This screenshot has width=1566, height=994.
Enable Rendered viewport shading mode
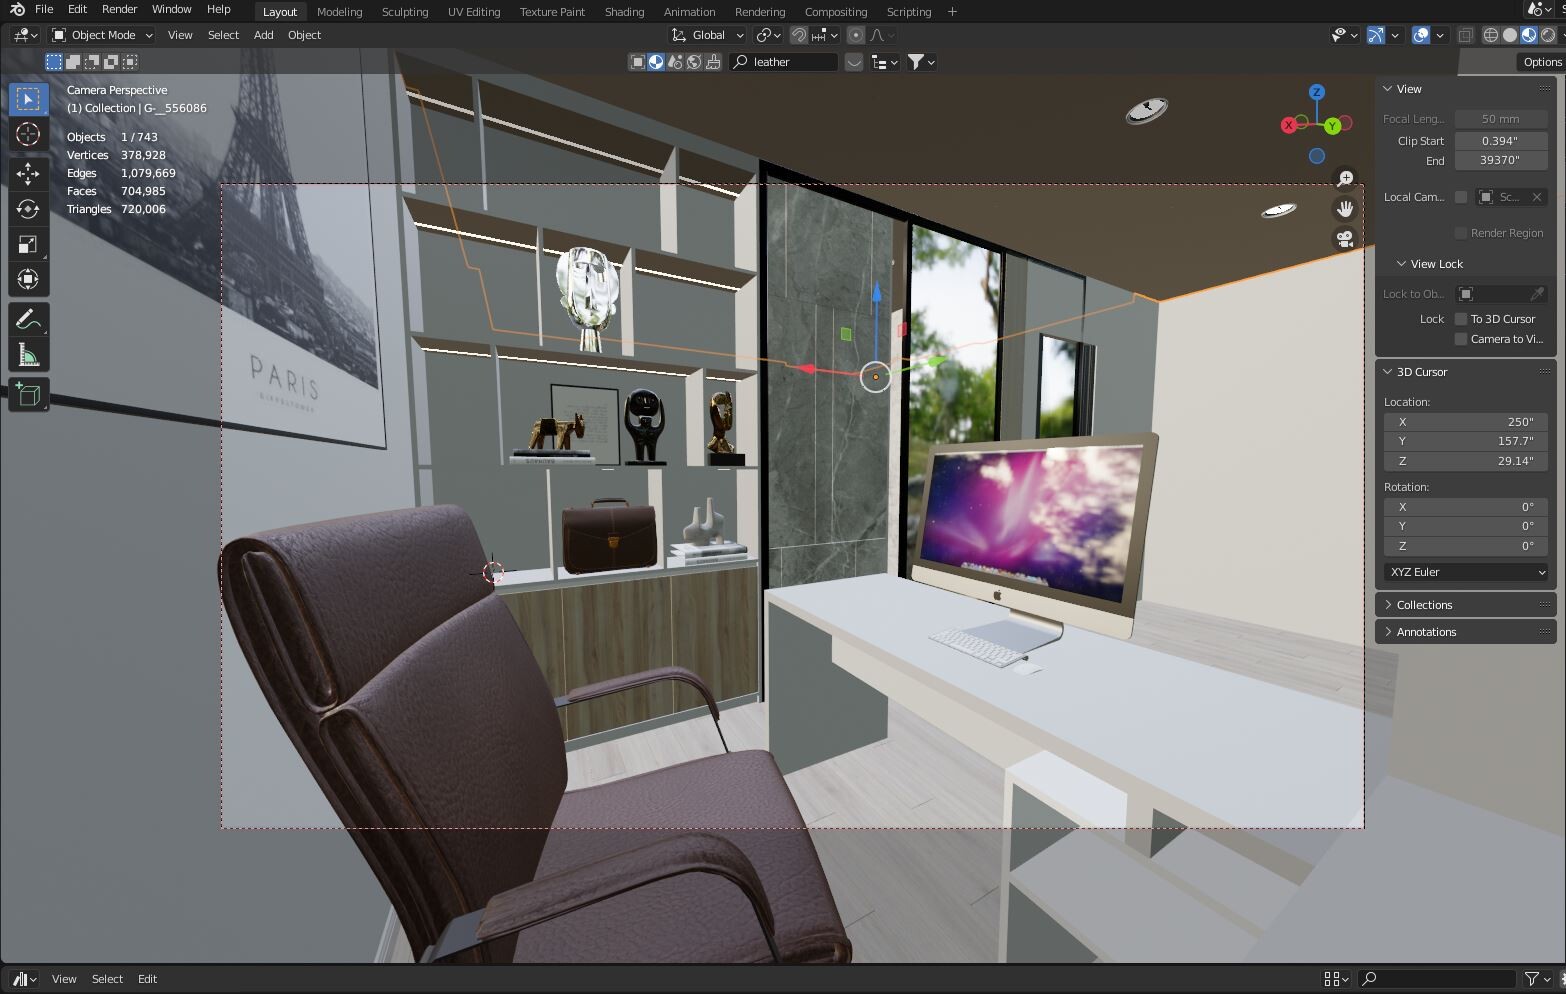[x=1548, y=35]
